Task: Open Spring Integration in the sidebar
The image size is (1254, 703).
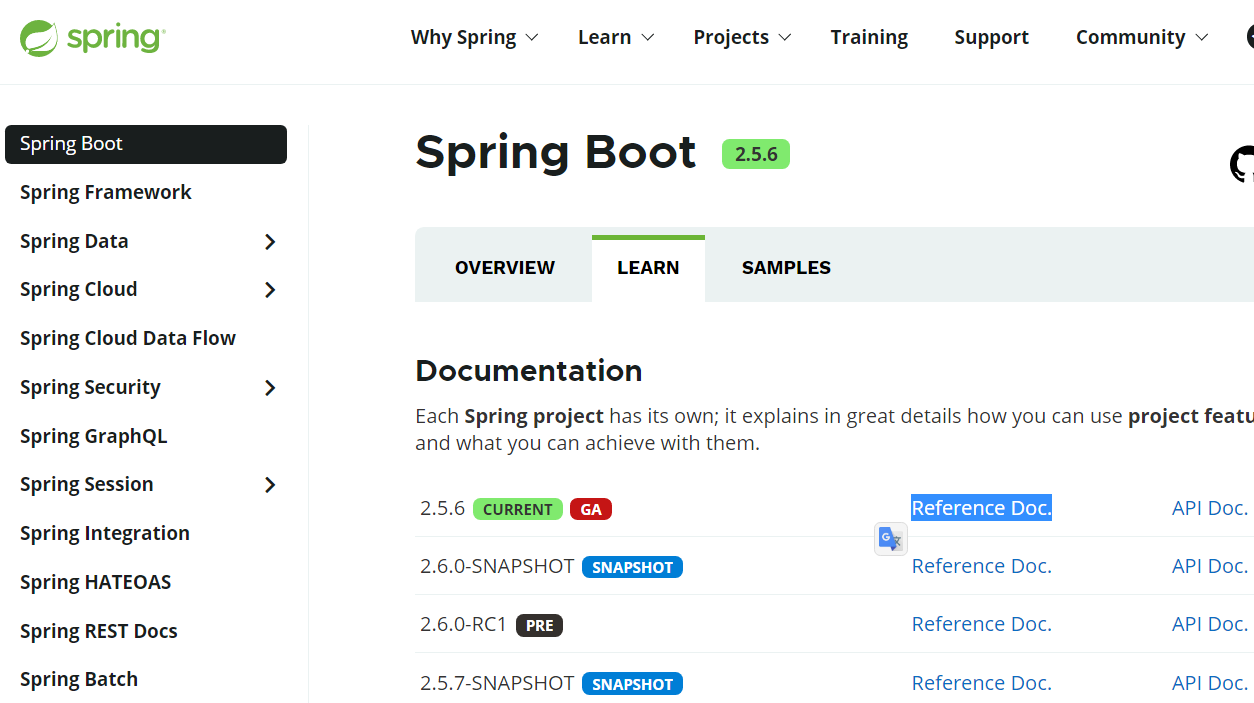Action: [x=104, y=533]
